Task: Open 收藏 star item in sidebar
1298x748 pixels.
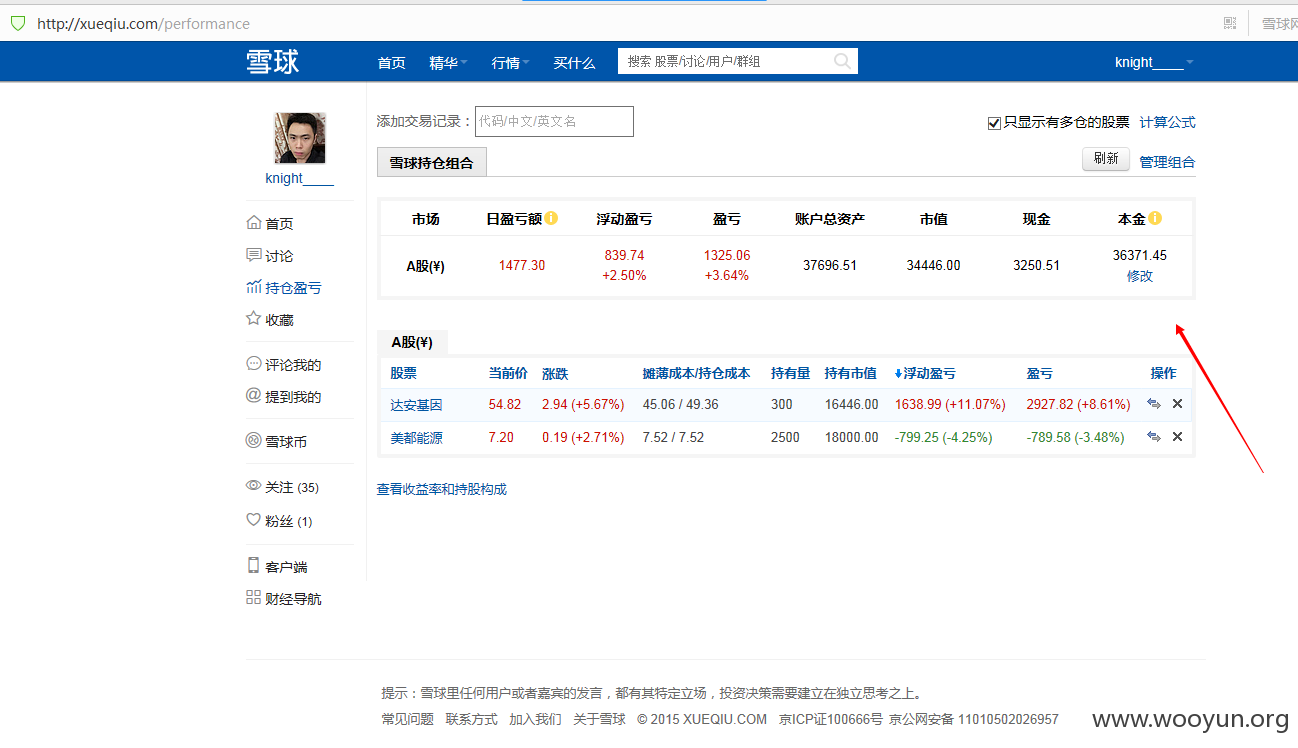Action: (270, 320)
